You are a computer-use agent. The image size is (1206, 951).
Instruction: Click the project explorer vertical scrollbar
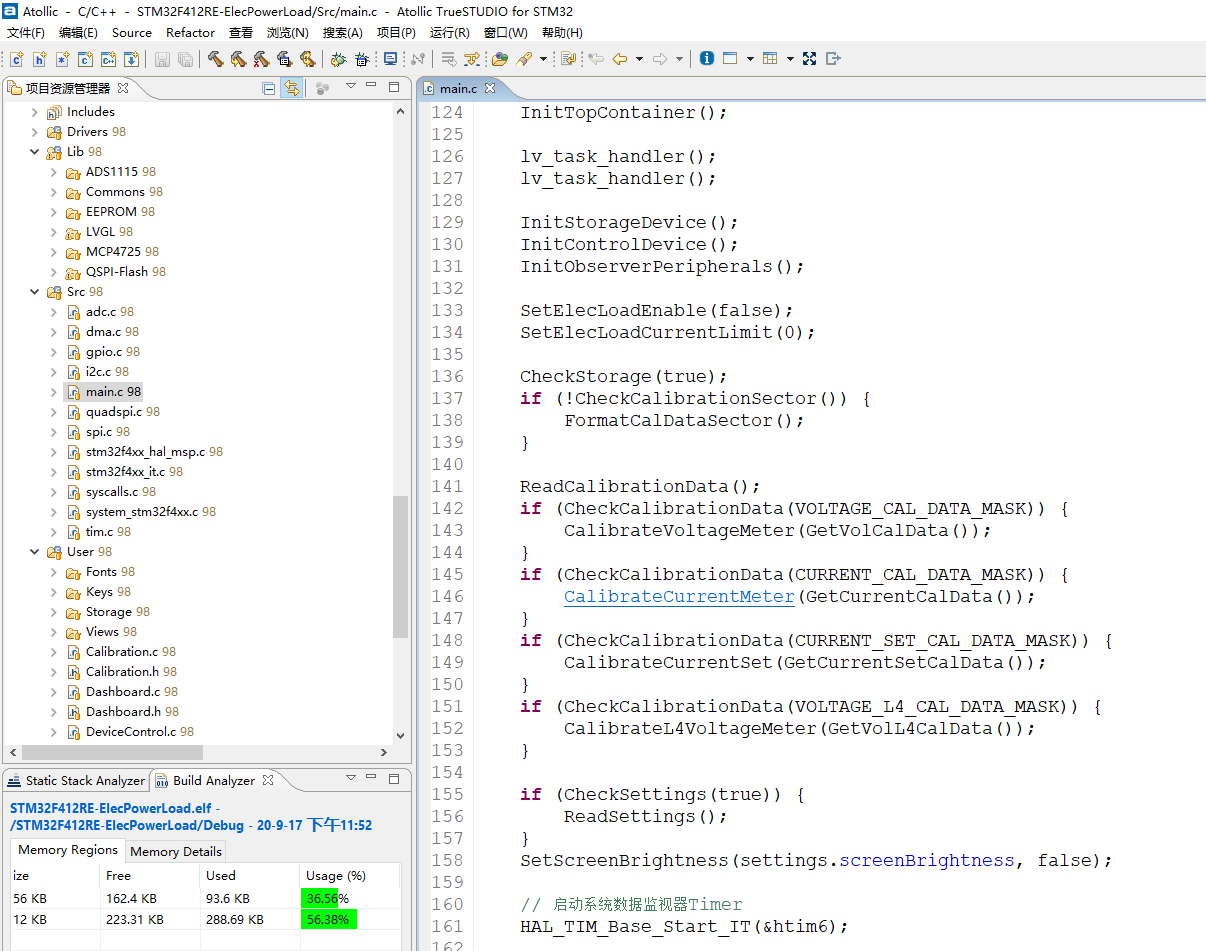(400, 566)
